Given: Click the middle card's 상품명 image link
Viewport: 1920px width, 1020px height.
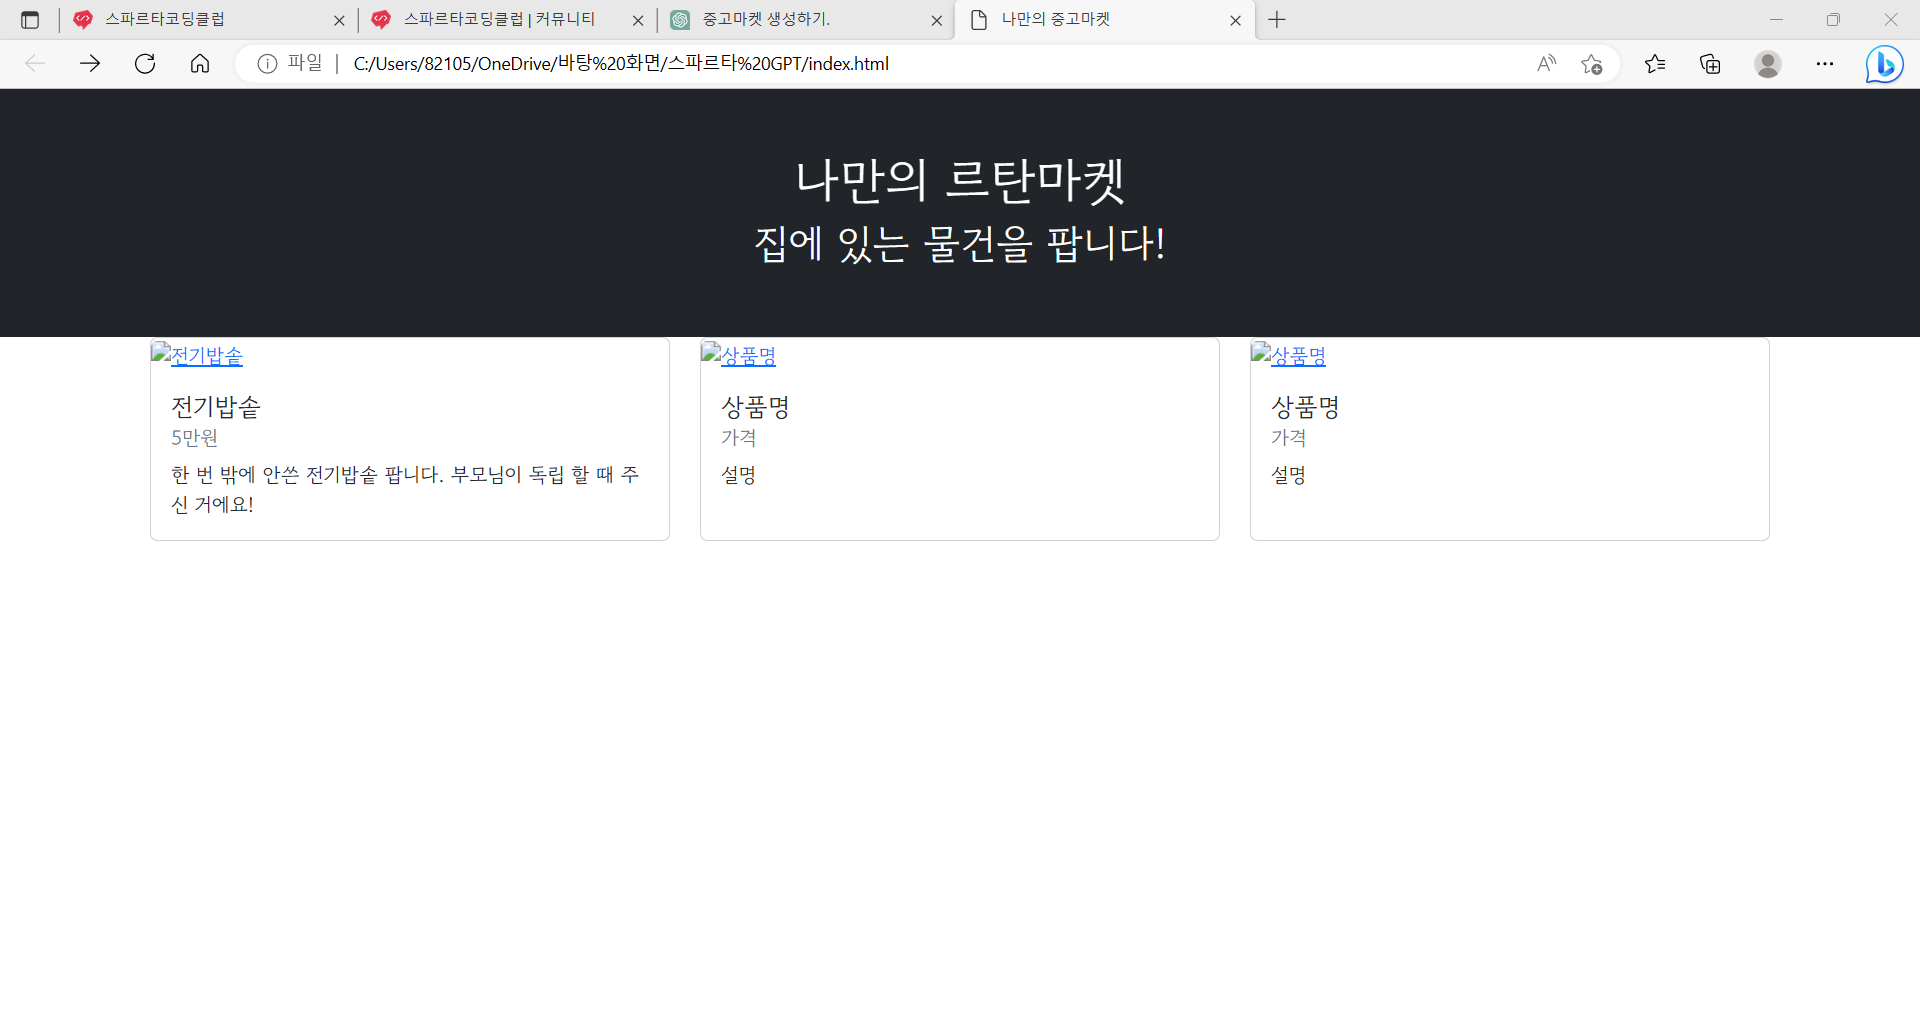Looking at the screenshot, I should tap(738, 355).
